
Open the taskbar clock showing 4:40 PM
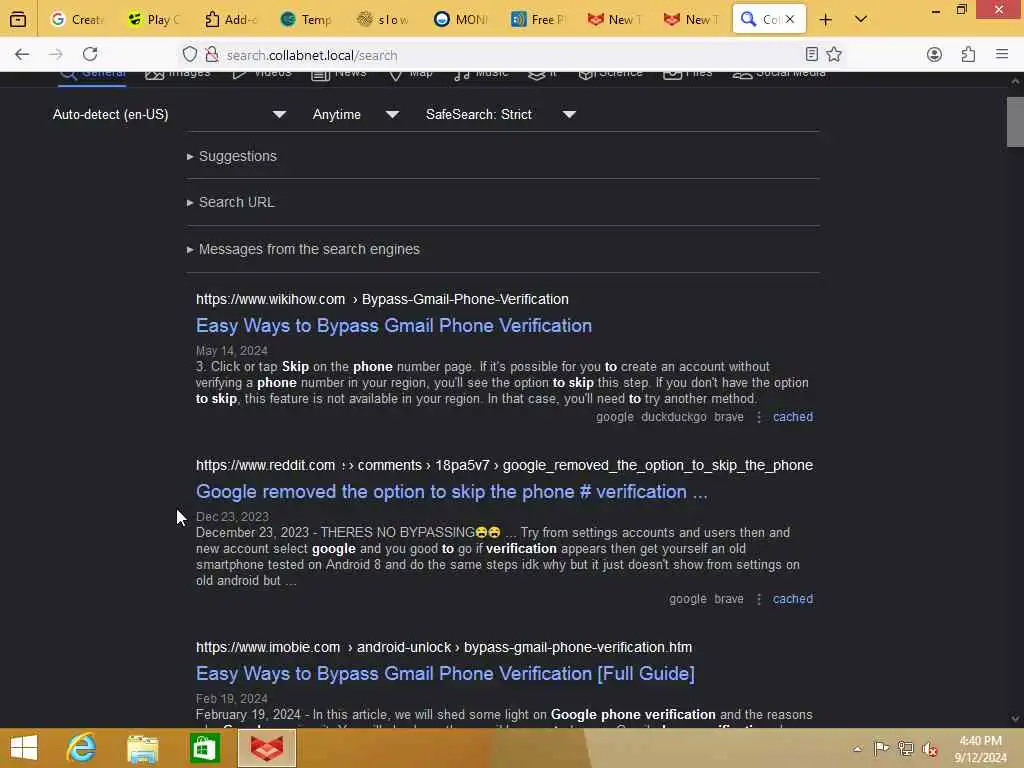coord(980,749)
